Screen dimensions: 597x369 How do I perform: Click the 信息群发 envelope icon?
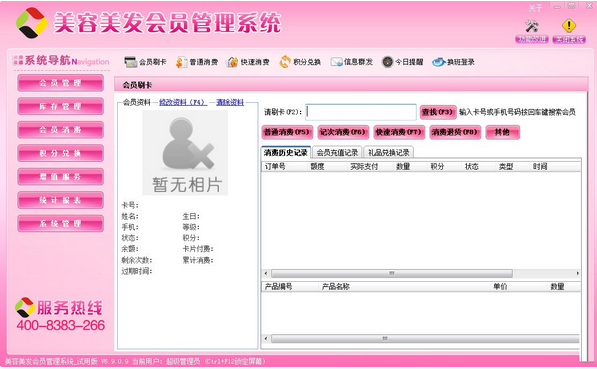point(337,62)
